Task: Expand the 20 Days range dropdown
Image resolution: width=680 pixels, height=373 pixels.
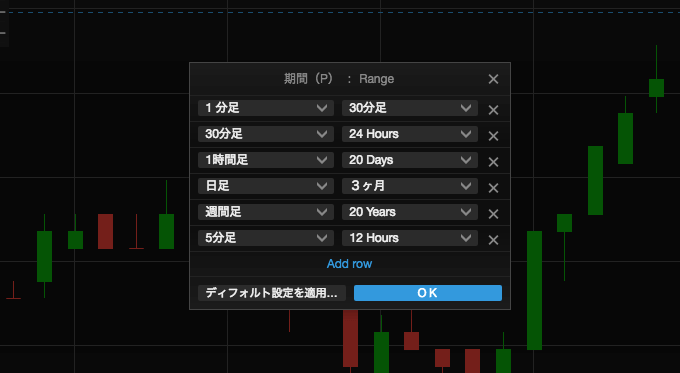Action: [410, 160]
